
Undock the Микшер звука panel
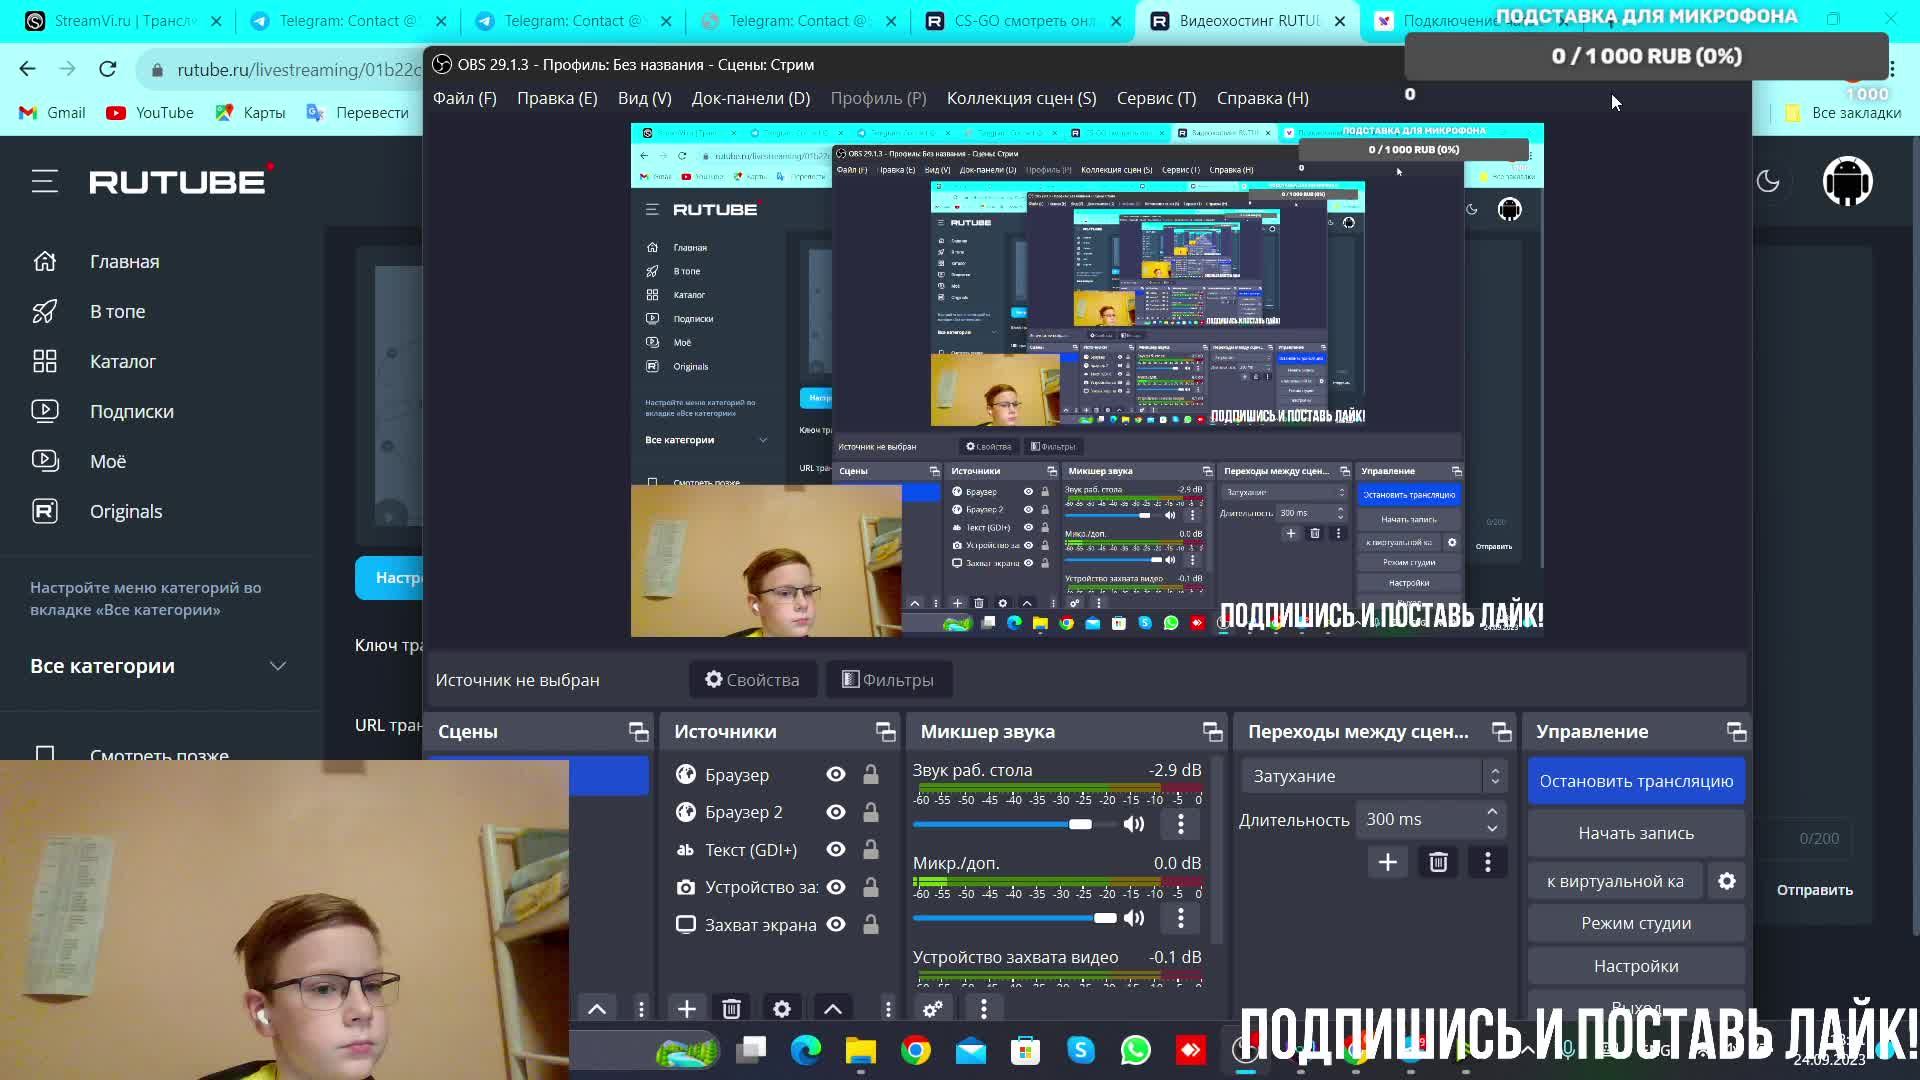tap(1212, 732)
